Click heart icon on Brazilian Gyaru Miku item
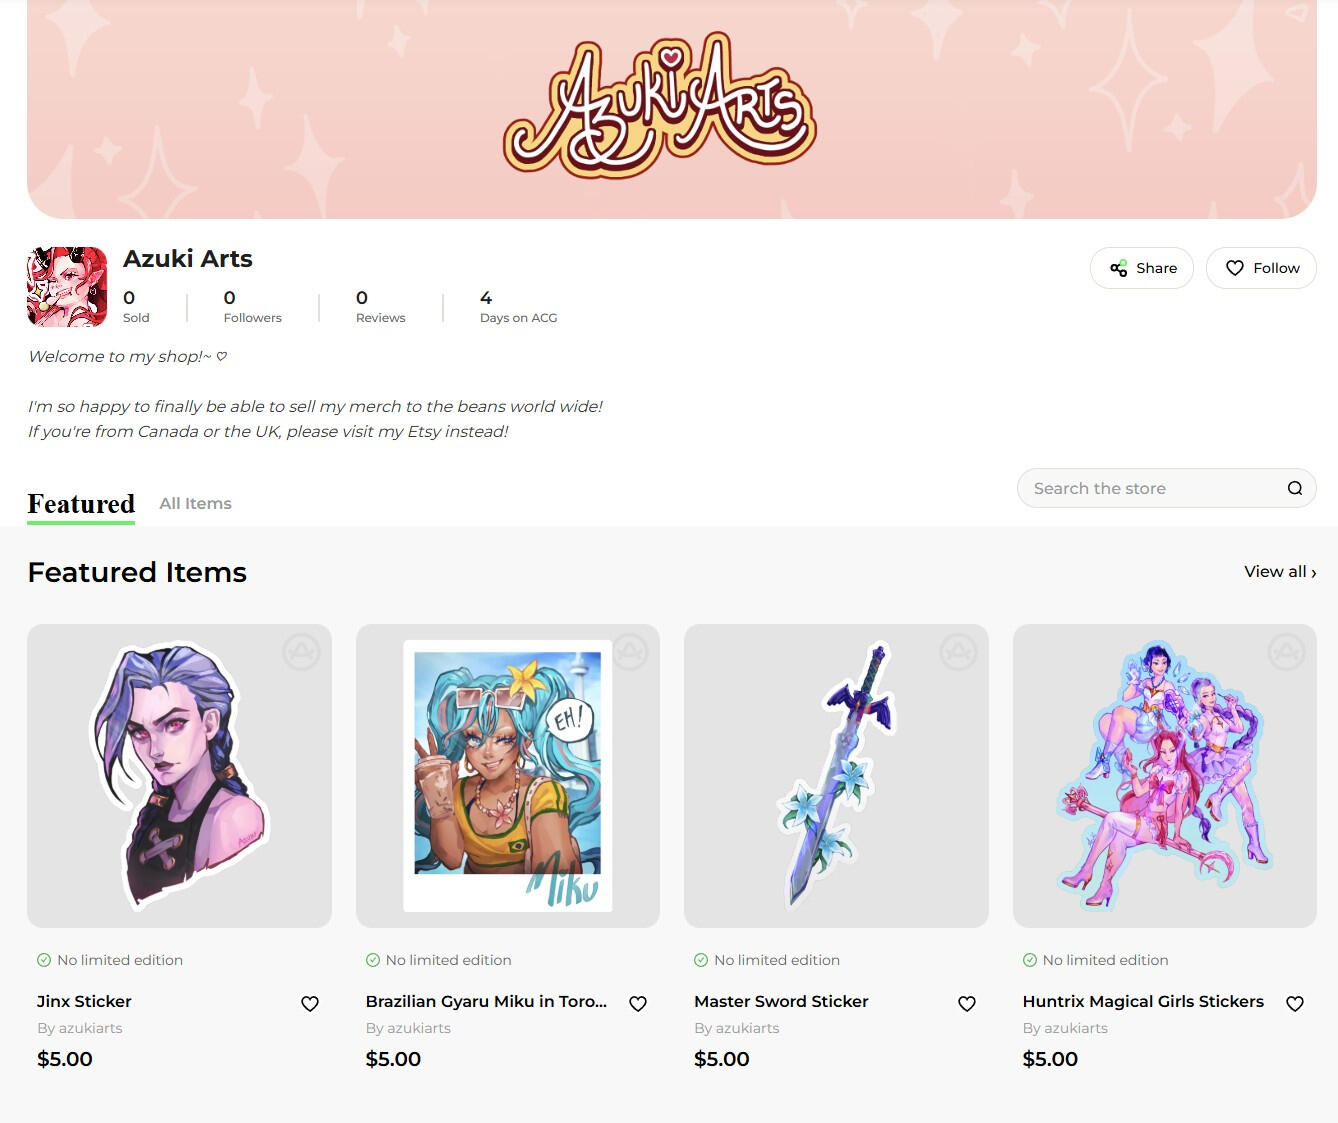This screenshot has width=1338, height=1123. click(638, 1003)
